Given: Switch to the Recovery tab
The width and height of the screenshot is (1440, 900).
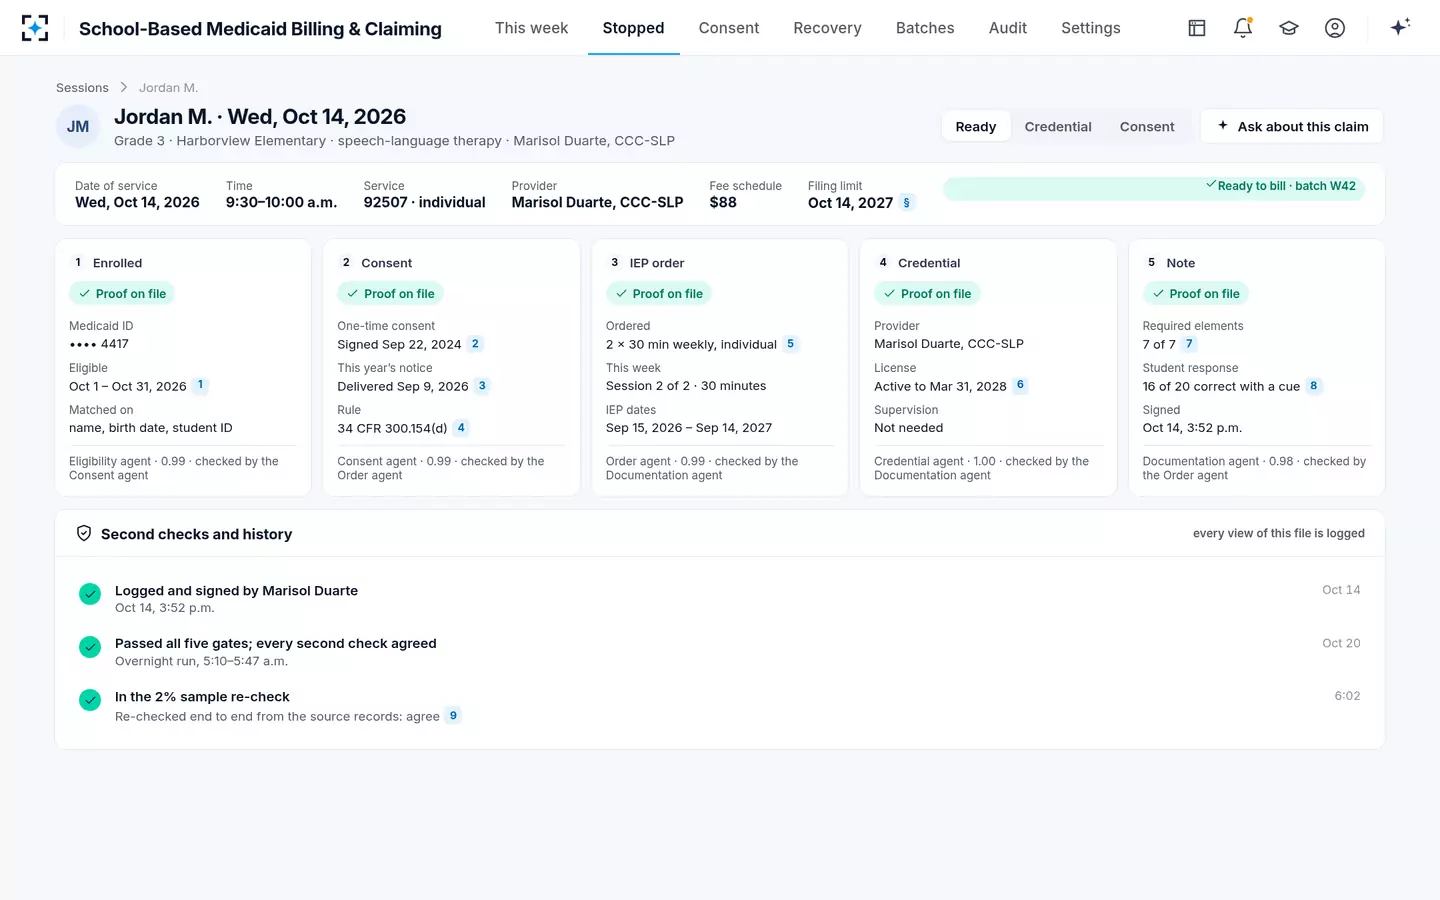Looking at the screenshot, I should pyautogui.click(x=827, y=28).
